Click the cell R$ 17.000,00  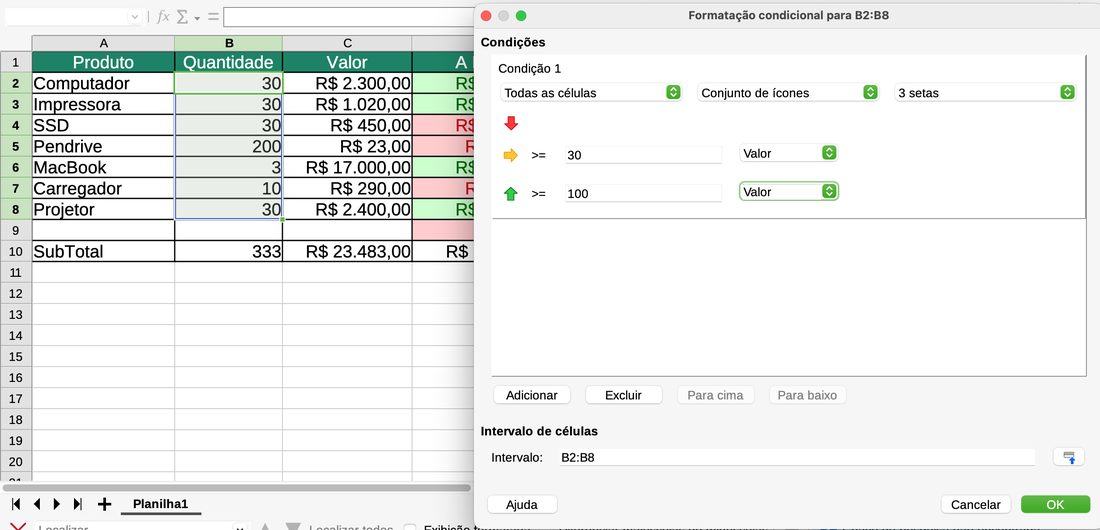coord(347,167)
